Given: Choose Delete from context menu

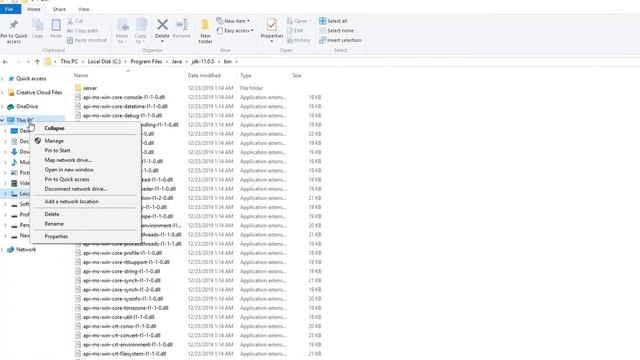Looking at the screenshot, I should (52, 214).
